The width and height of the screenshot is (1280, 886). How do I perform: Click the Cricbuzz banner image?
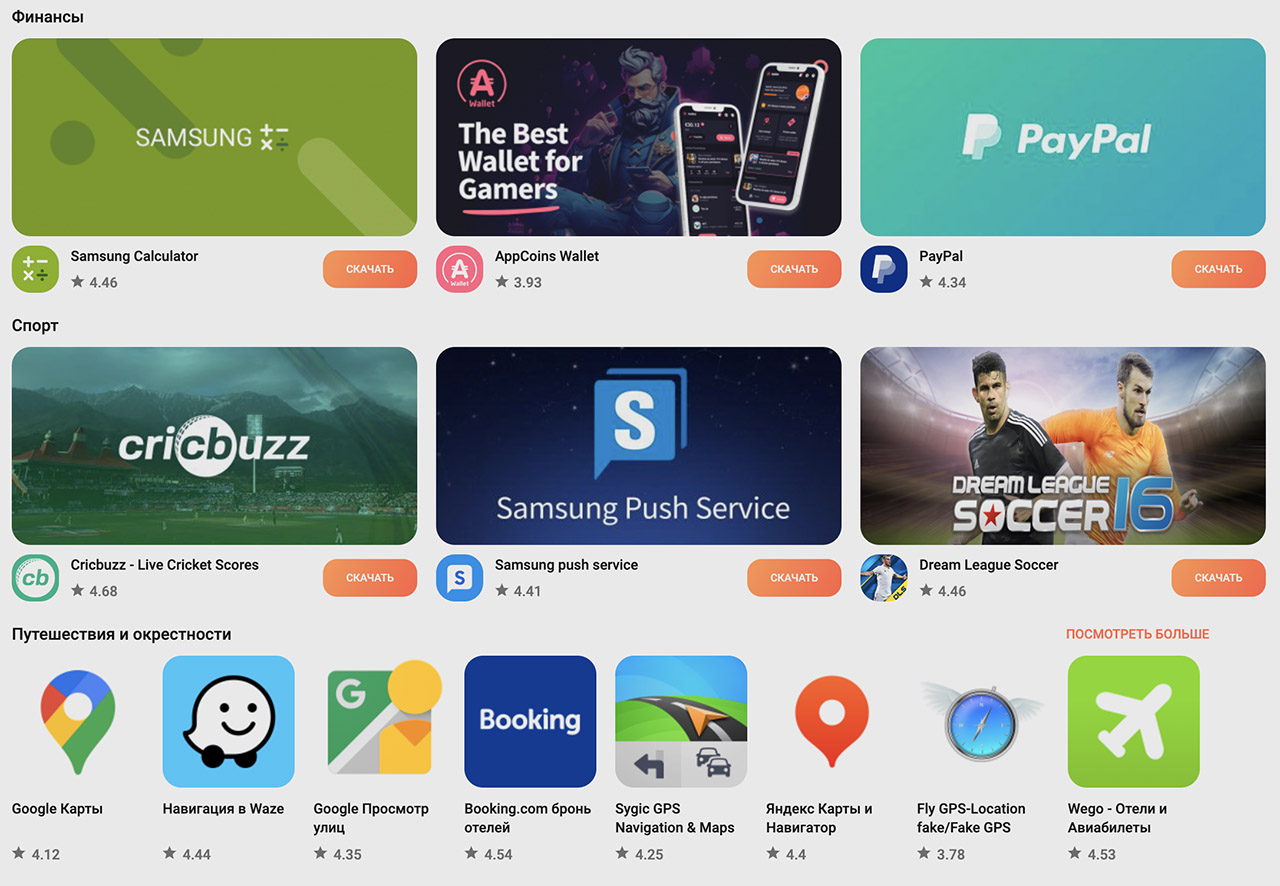[215, 446]
